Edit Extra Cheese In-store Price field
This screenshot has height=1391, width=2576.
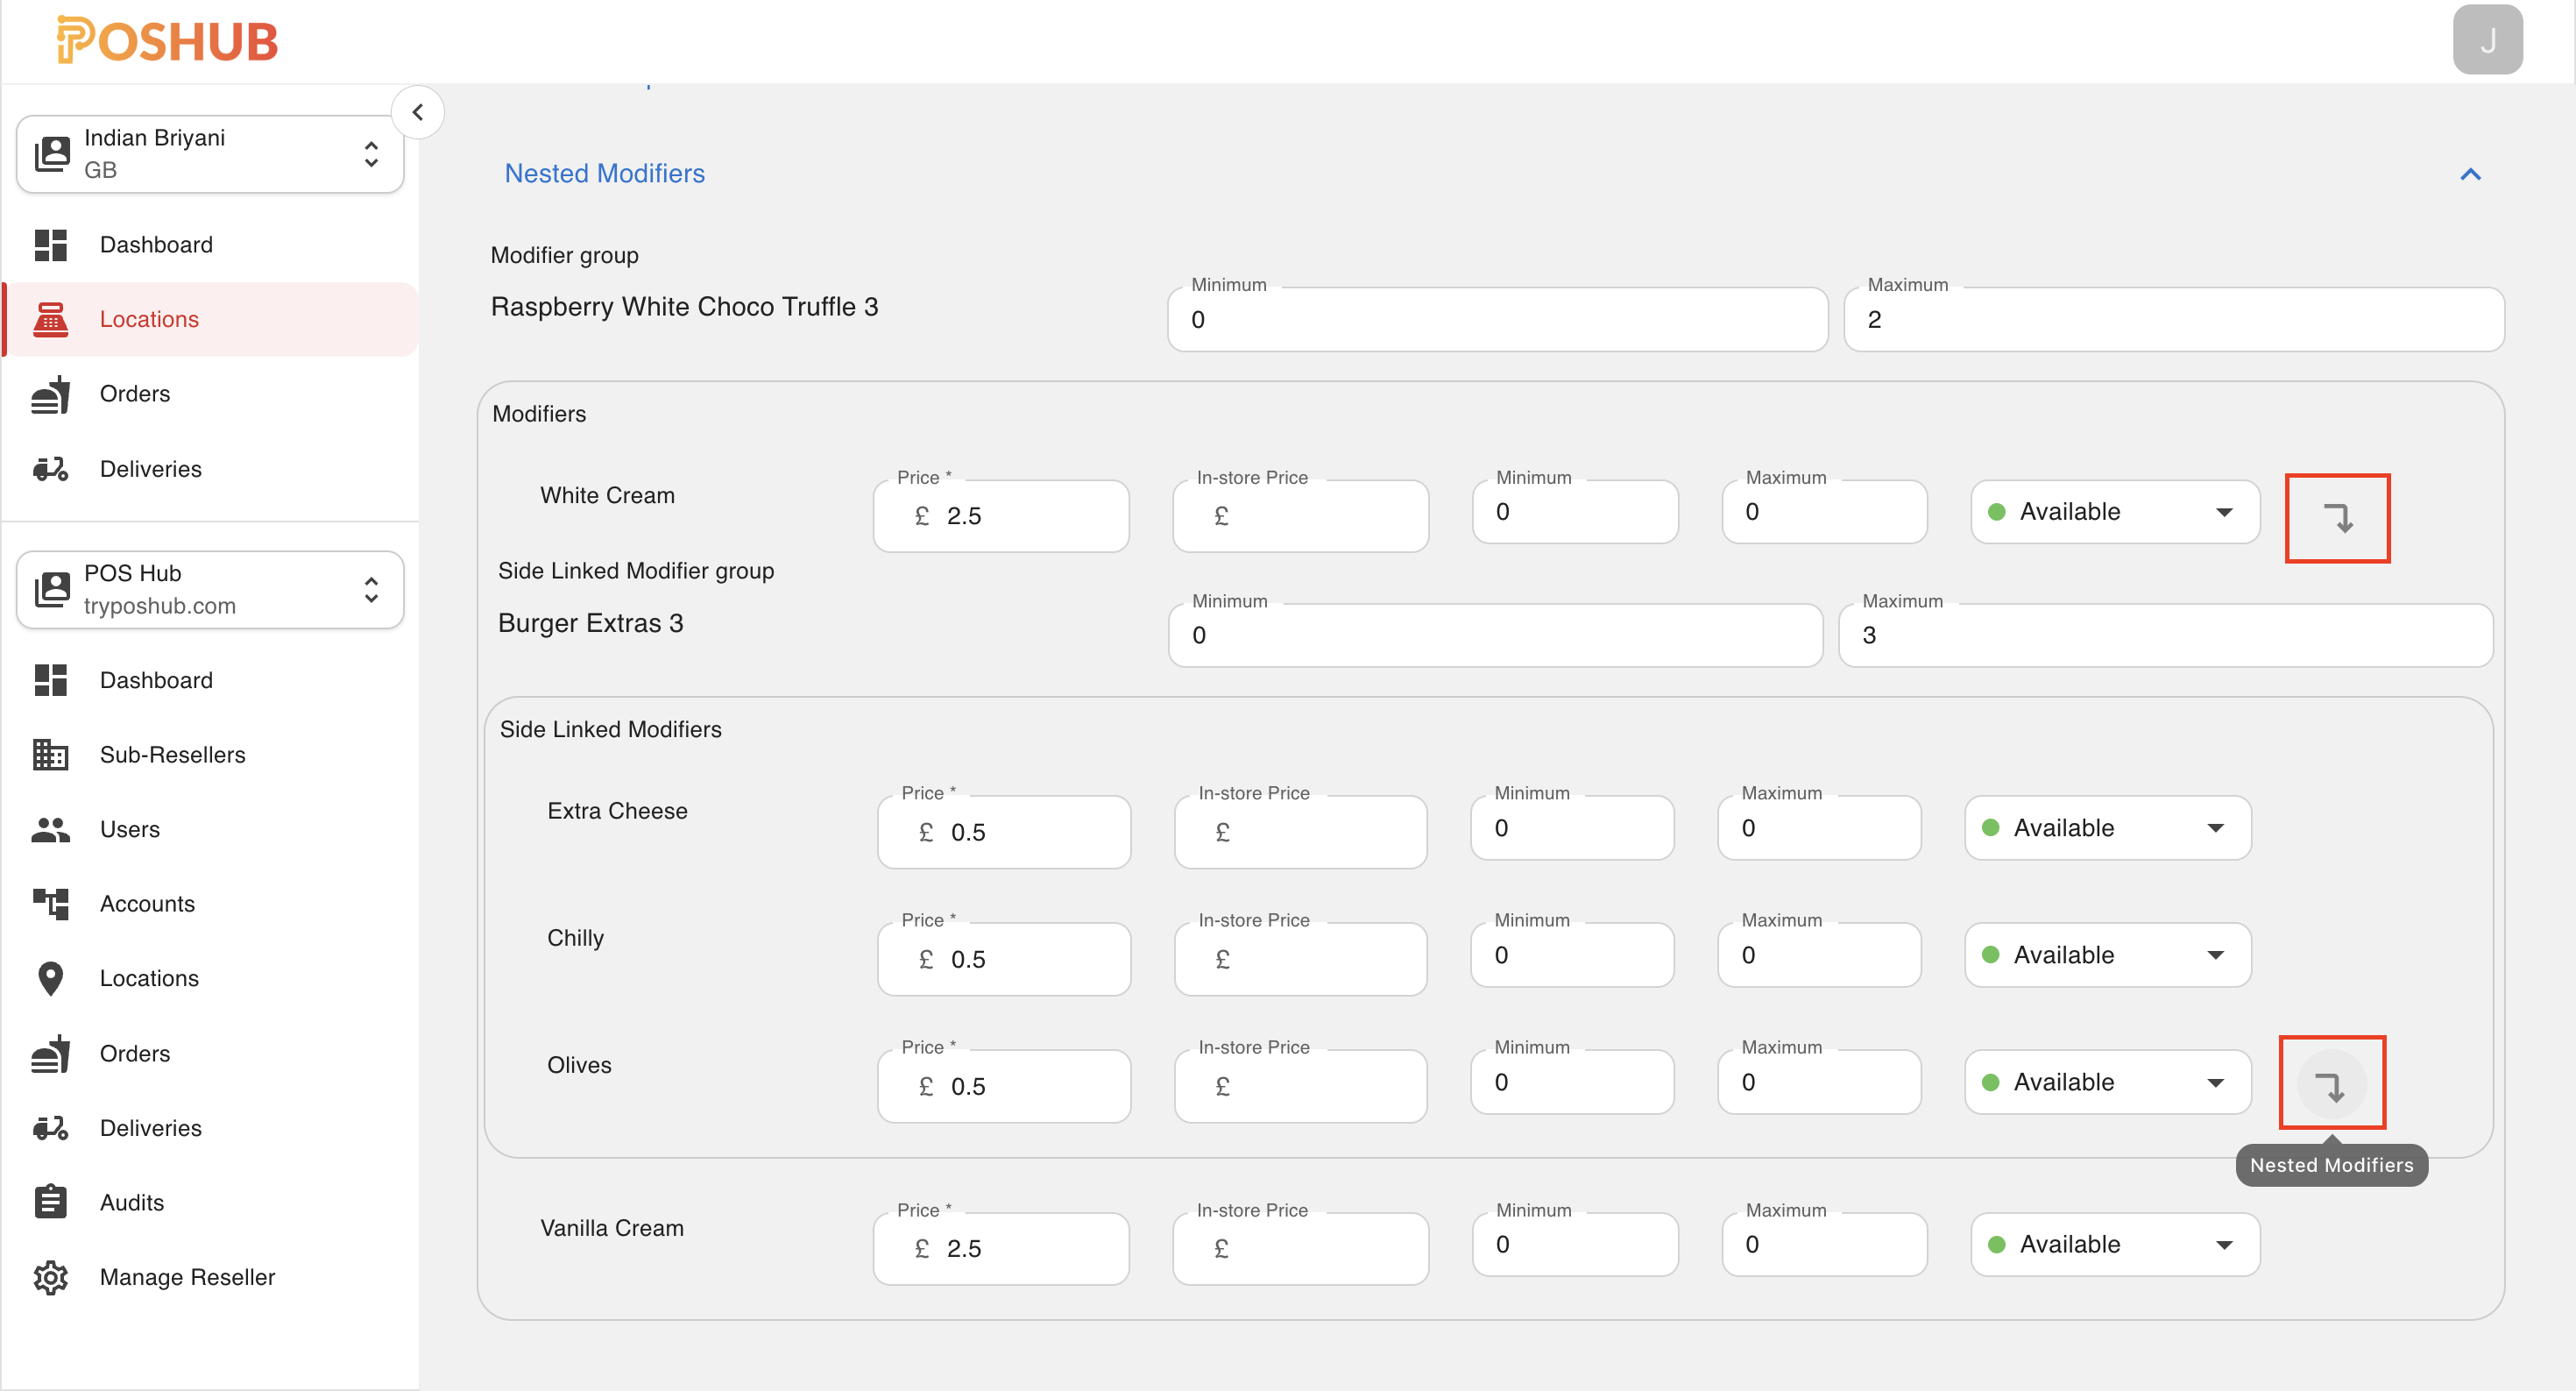pyautogui.click(x=1300, y=832)
